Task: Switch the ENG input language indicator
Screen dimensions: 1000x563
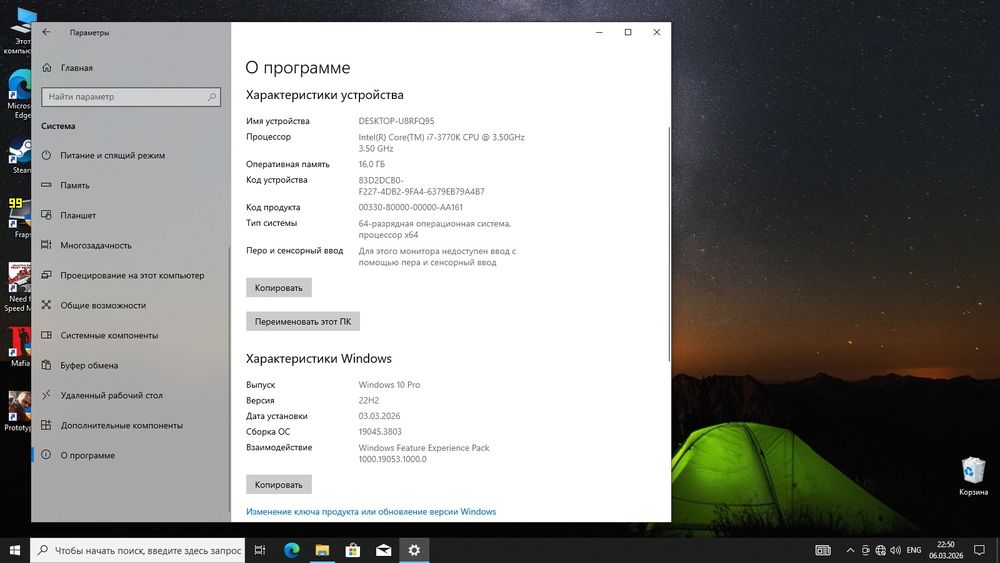Action: pyautogui.click(x=914, y=550)
